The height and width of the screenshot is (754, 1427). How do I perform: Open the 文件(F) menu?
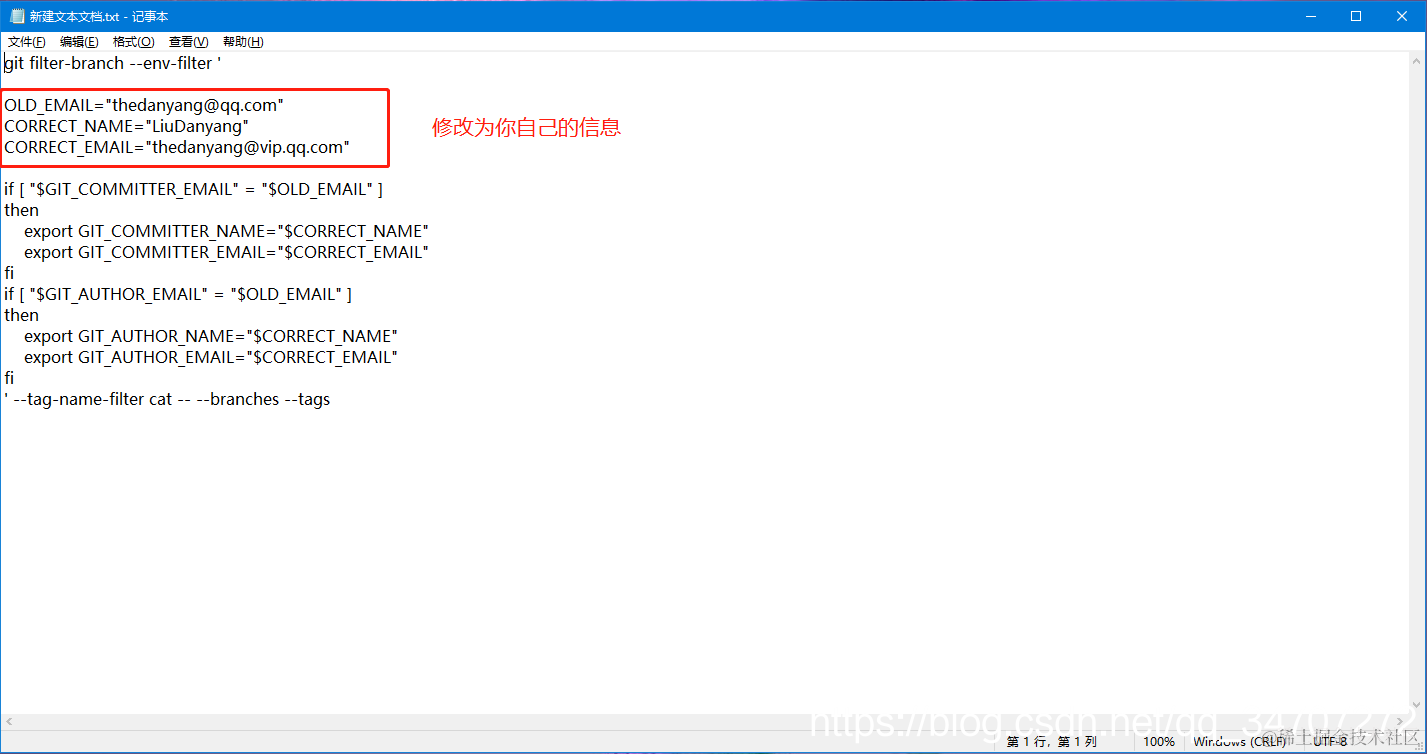coord(27,42)
